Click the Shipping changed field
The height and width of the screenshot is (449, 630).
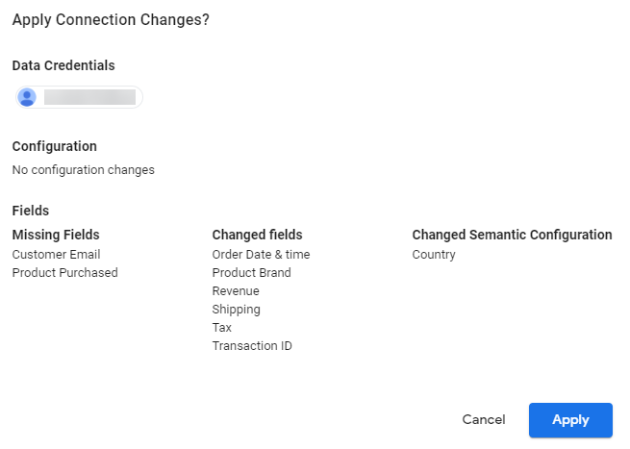pos(236,310)
